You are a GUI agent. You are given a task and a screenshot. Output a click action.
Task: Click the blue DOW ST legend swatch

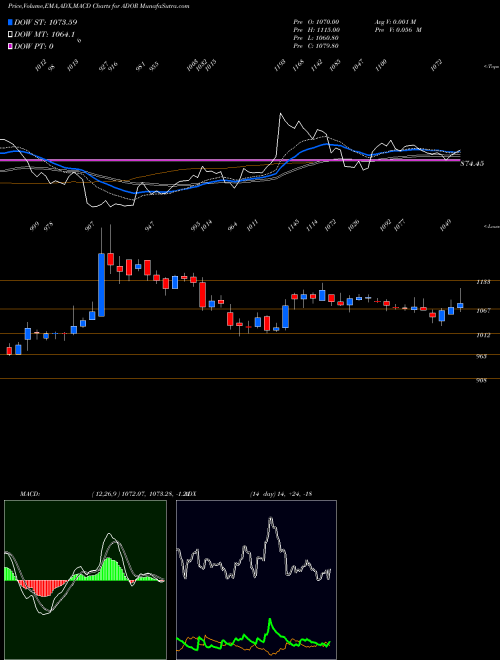tap(10, 22)
